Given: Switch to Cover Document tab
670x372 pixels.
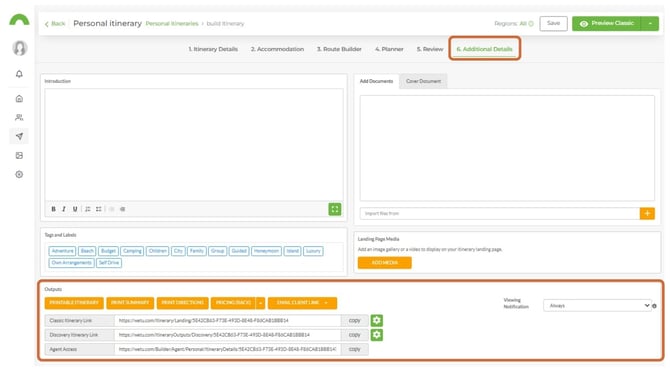Looking at the screenshot, I should pos(423,81).
